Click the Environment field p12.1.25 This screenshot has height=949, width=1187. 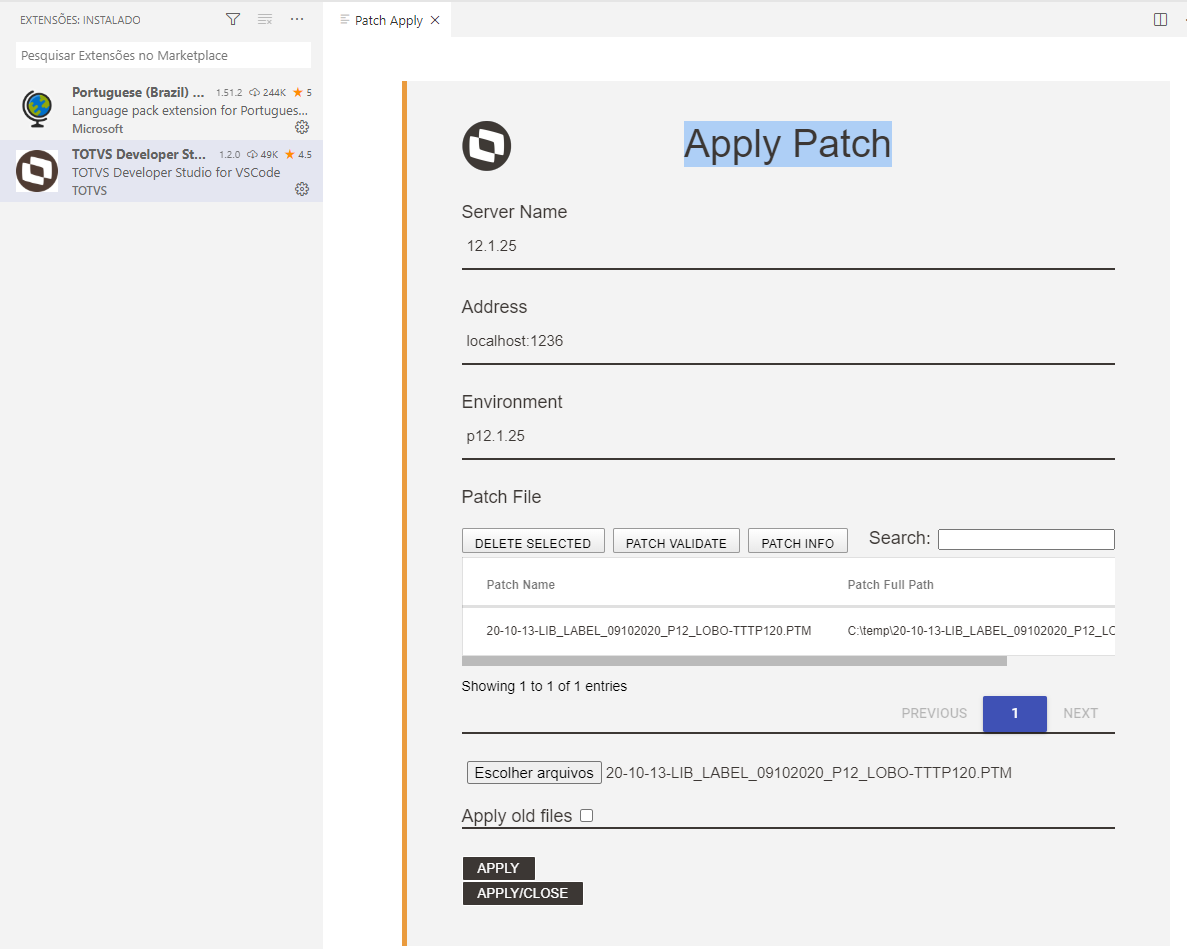pyautogui.click(x=788, y=436)
